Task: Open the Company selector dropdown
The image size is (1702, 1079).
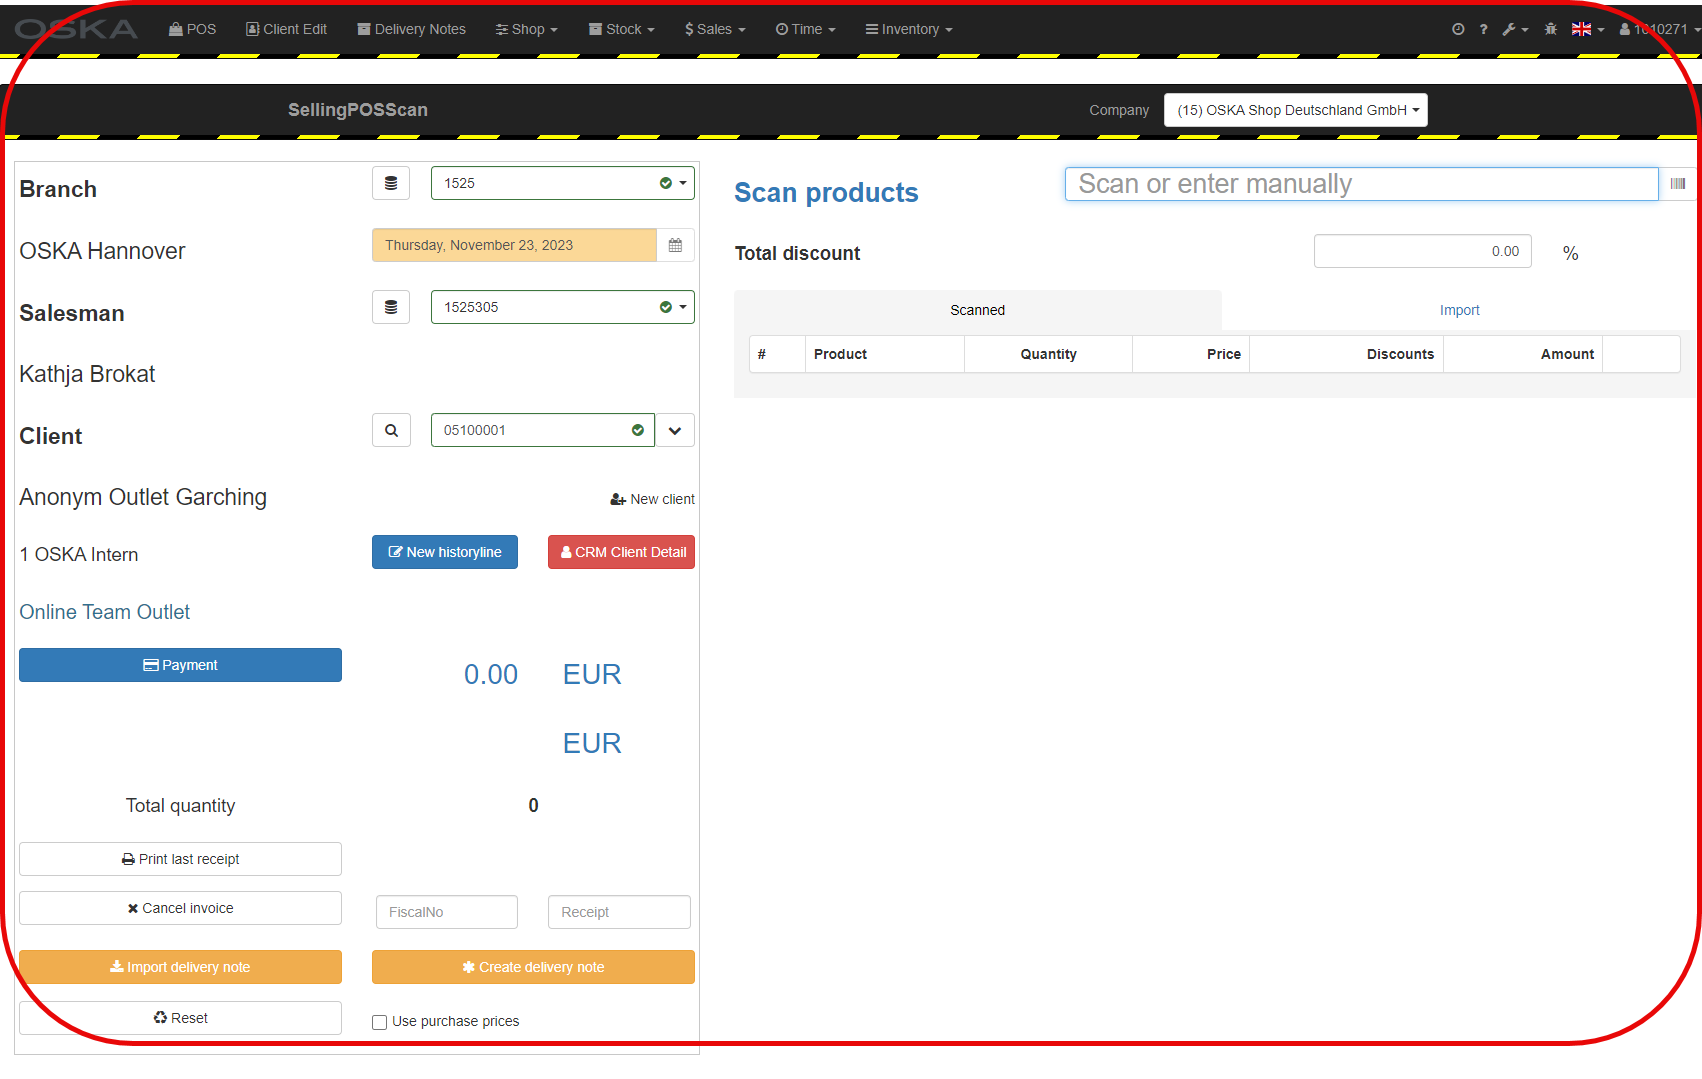Action: [x=1296, y=110]
